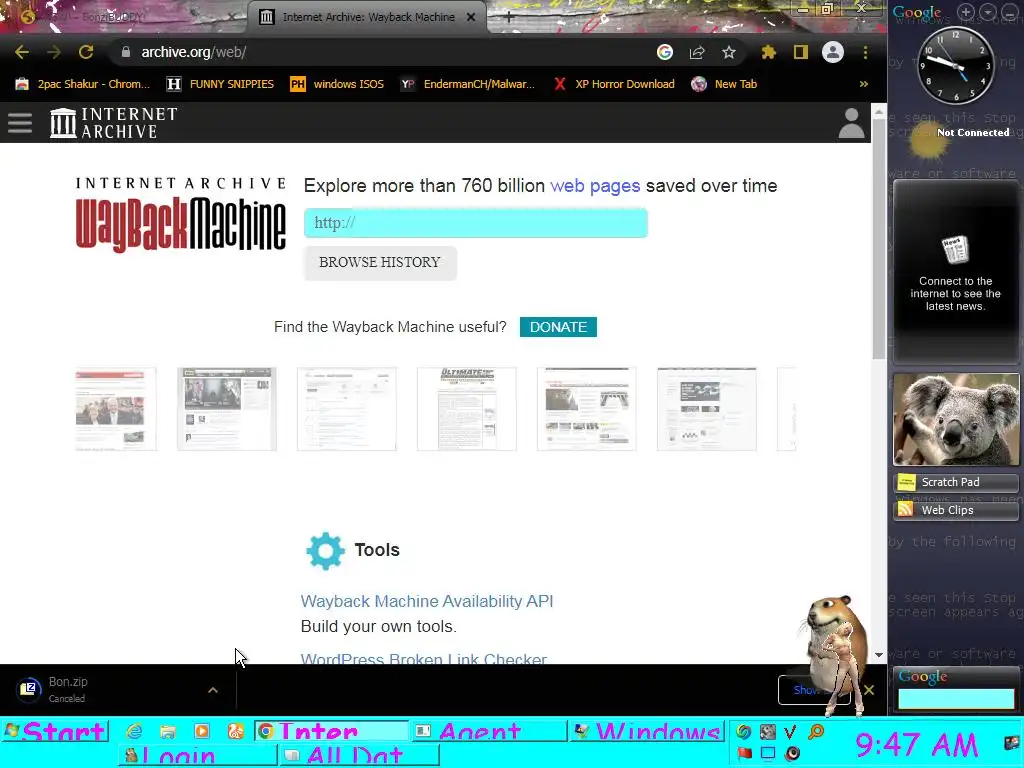Click the Tools gear icon
1024x768 pixels.
pyautogui.click(x=325, y=551)
